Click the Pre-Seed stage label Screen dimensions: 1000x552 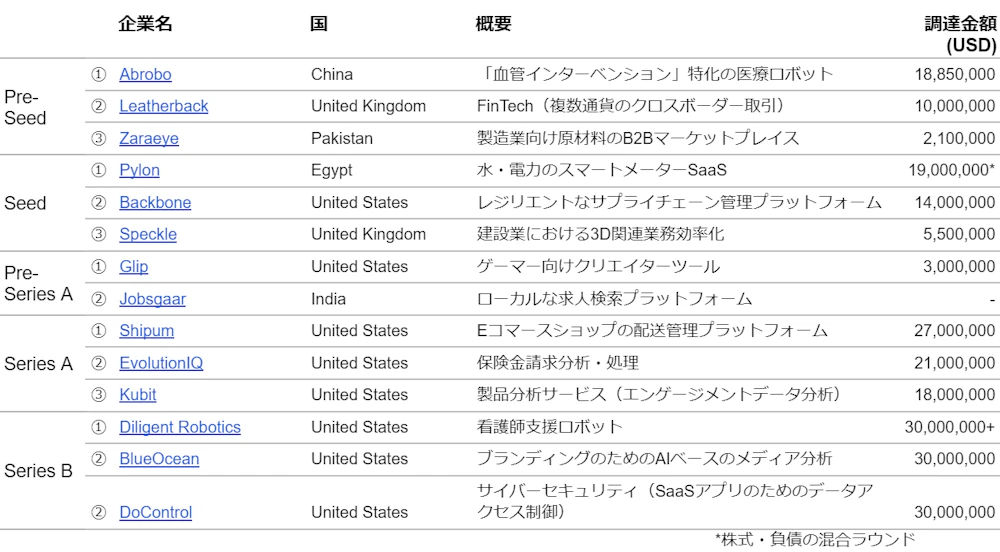pyautogui.click(x=25, y=107)
